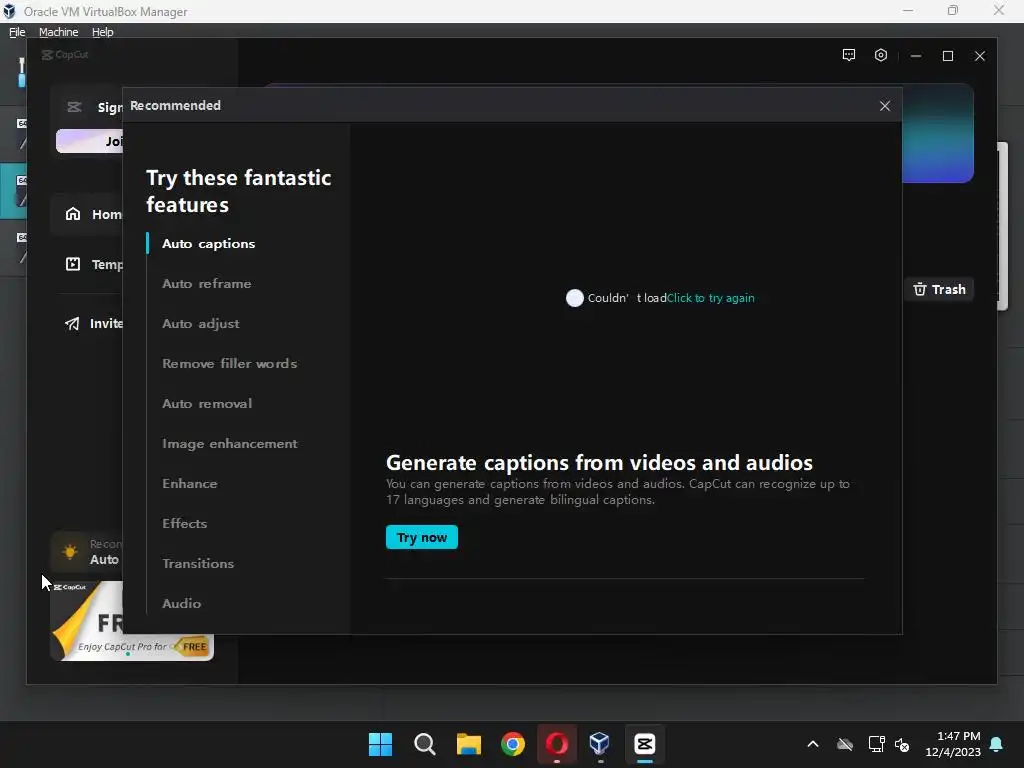Click the CapCut sign-in logo icon
Viewport: 1024px width, 768px height.
tap(74, 107)
